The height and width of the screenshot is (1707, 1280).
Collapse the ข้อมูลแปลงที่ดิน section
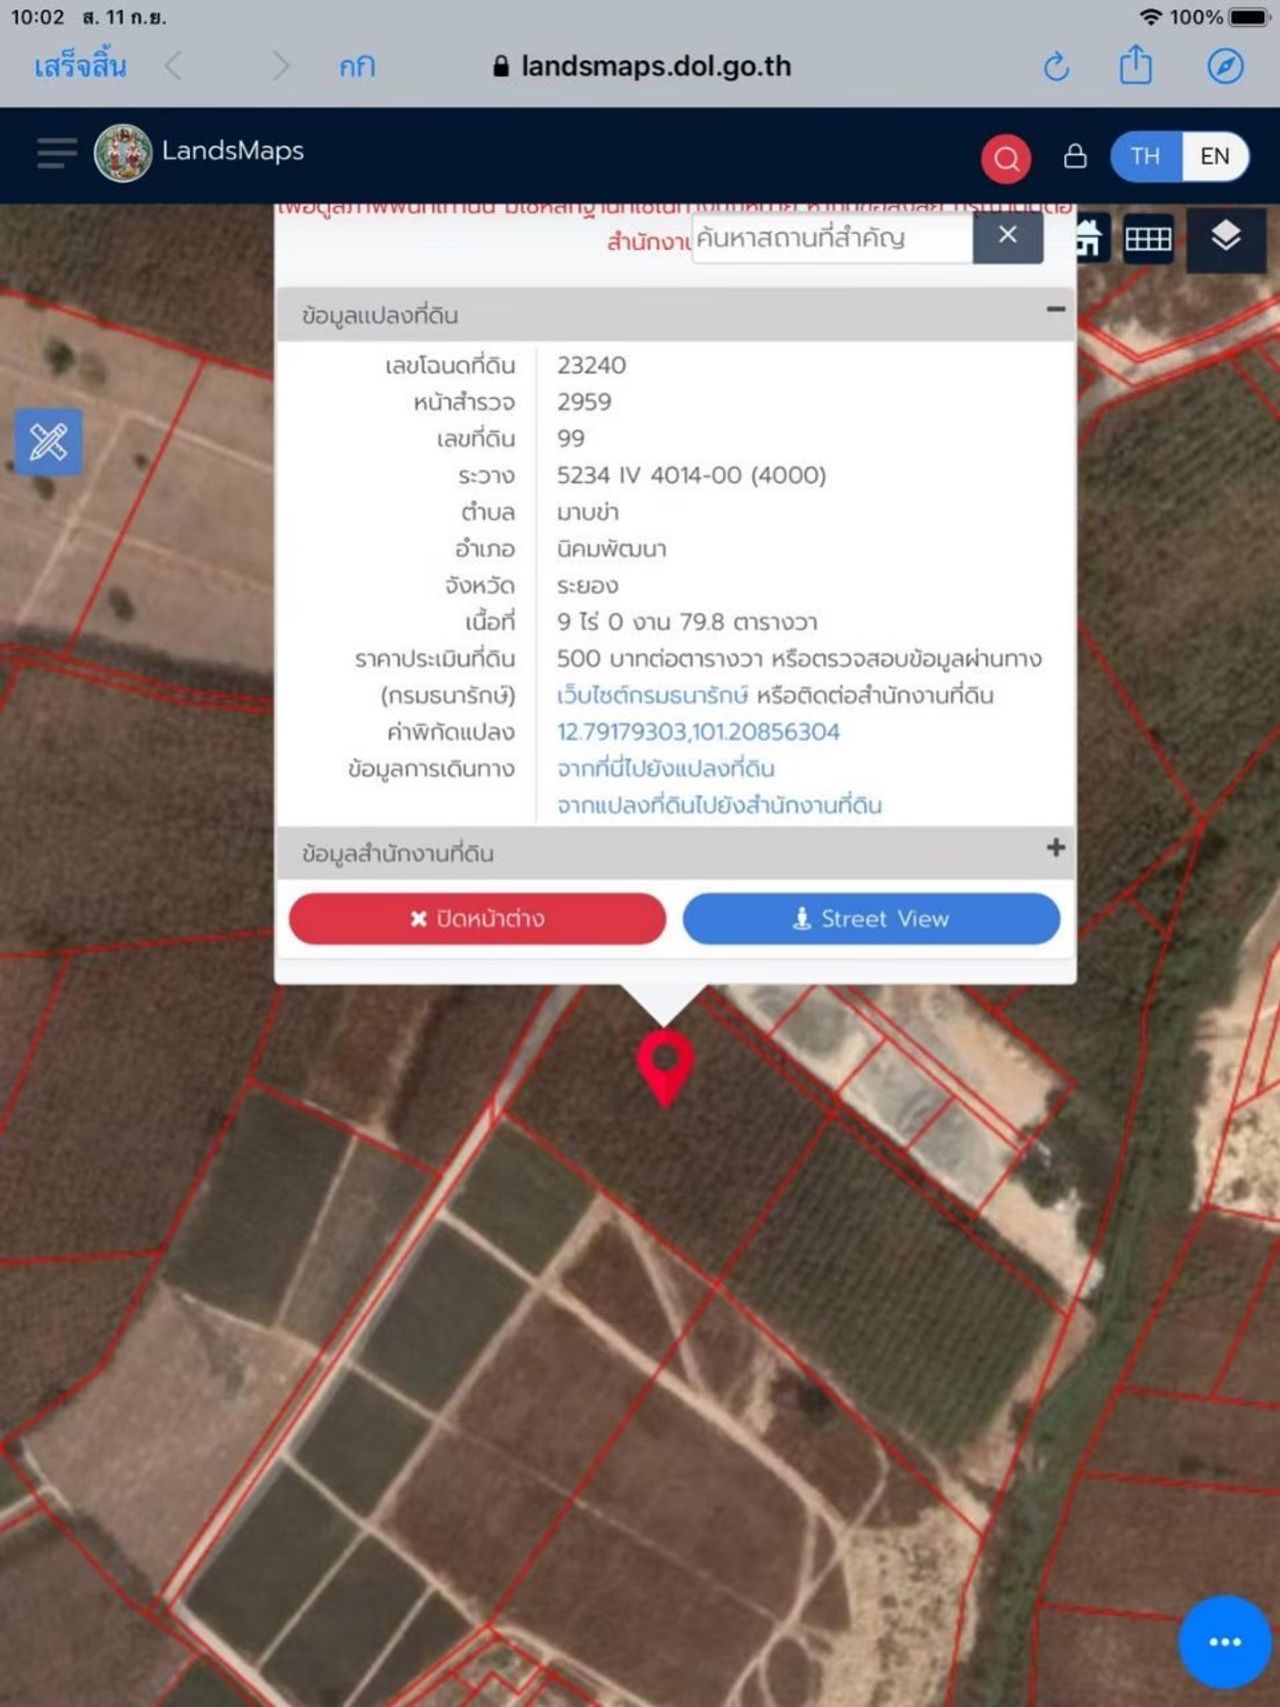1055,310
